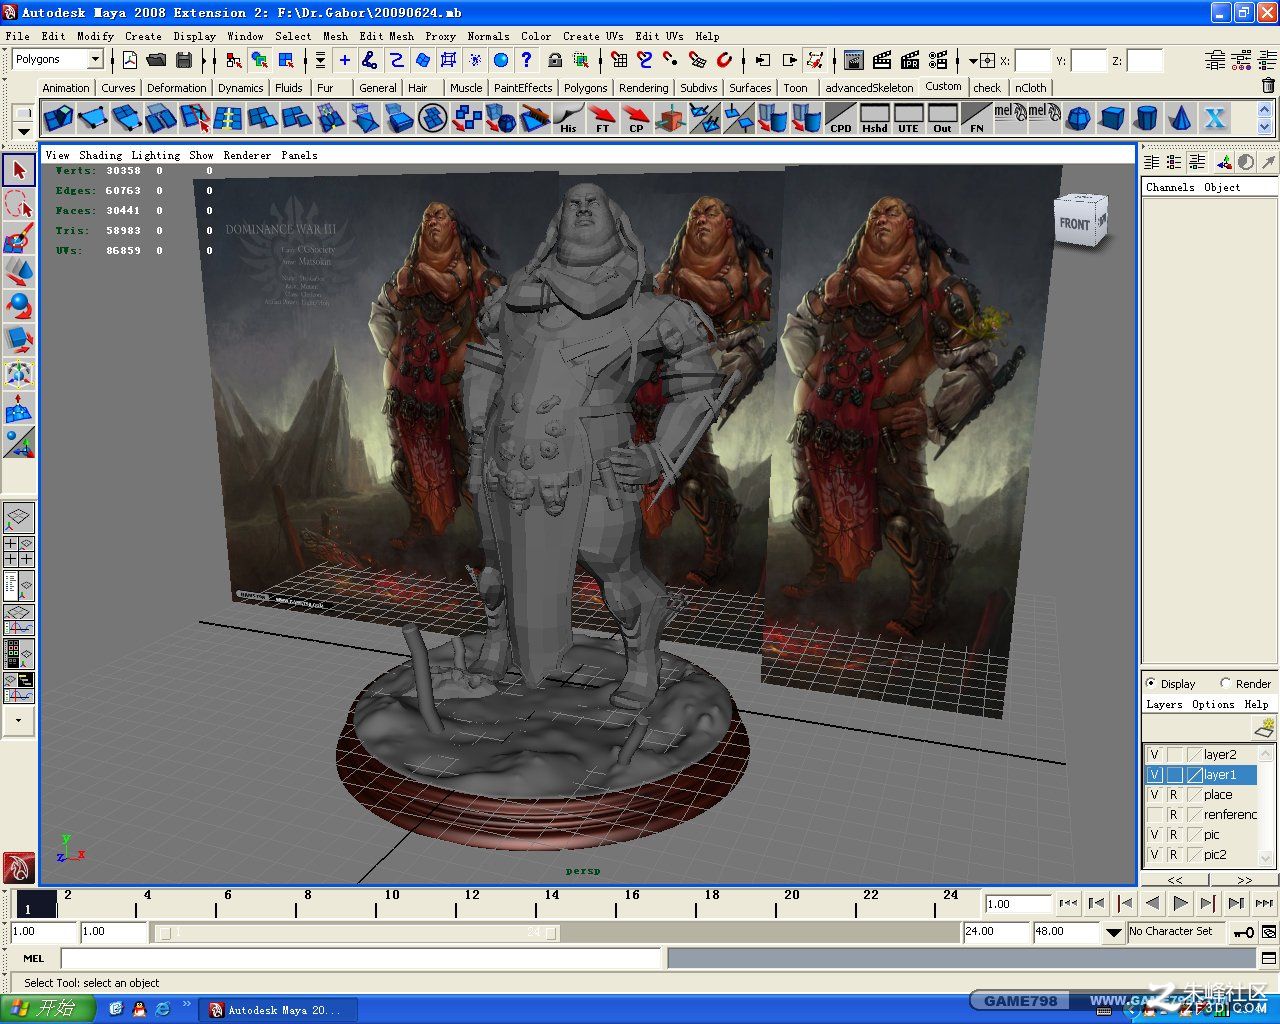Click the play backwards button

click(1152, 903)
